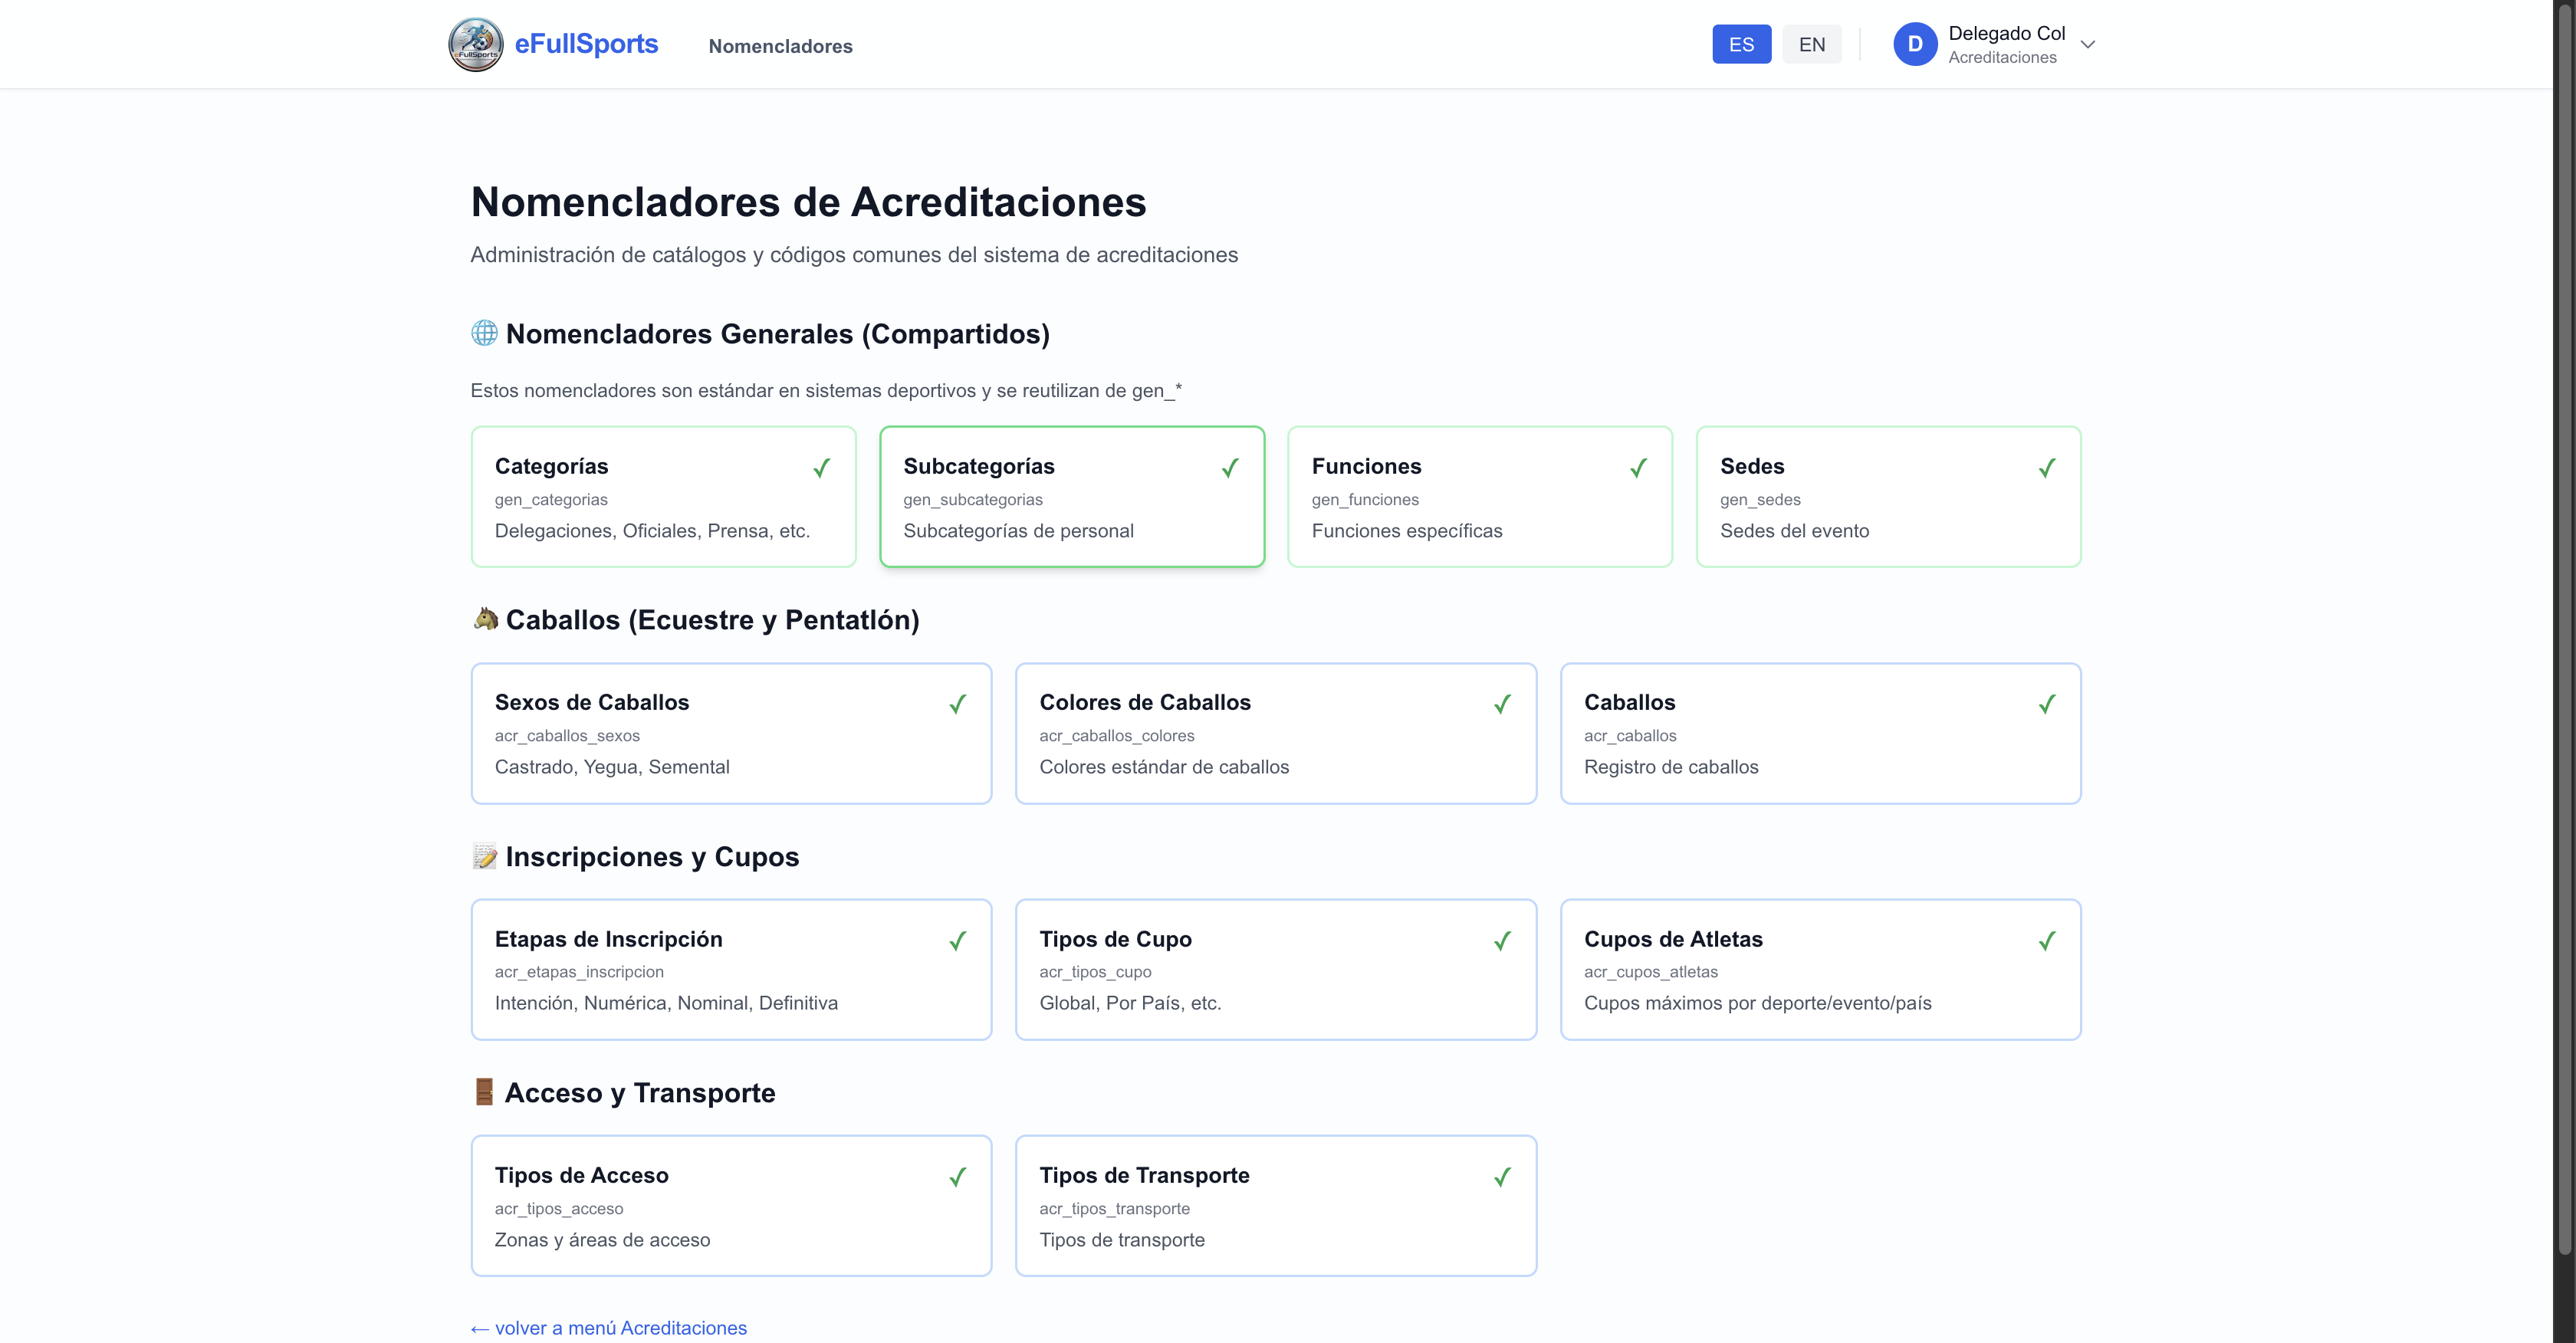Screen dimensions: 2576x1343
Task: Open the Tipos de Acceso card
Action: click(731, 1205)
